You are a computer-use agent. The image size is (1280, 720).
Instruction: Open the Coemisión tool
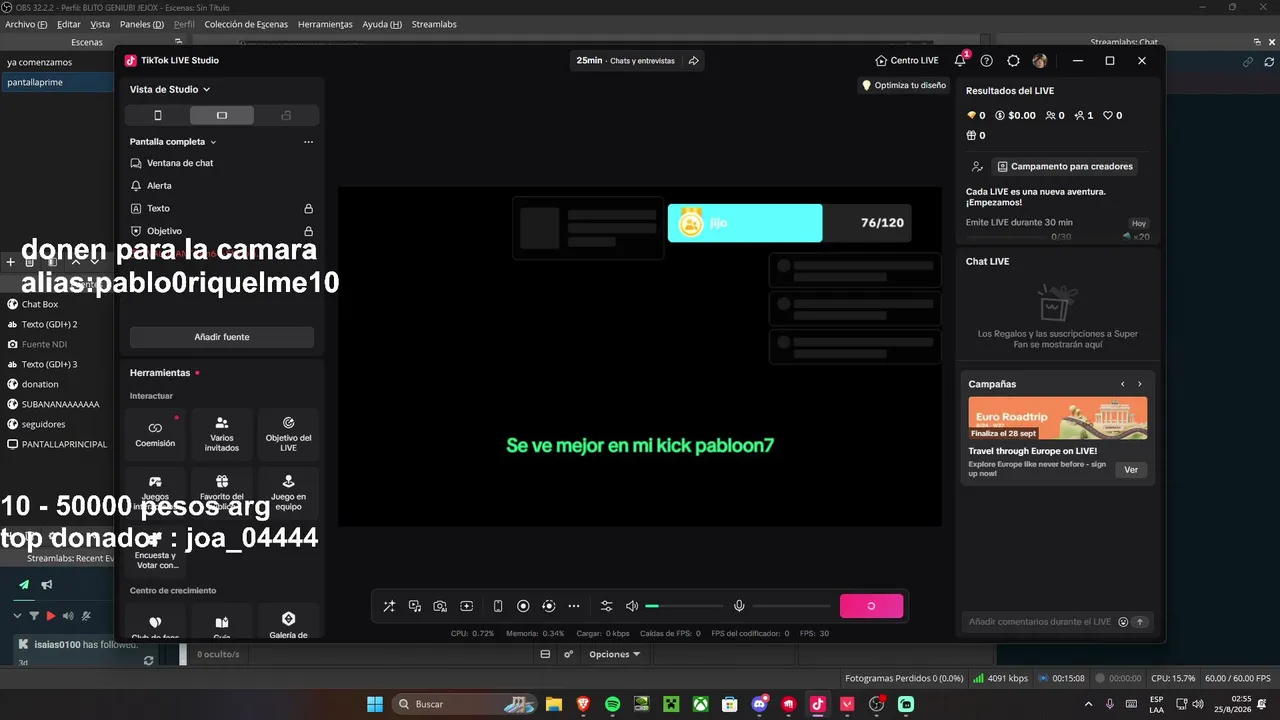pos(155,434)
